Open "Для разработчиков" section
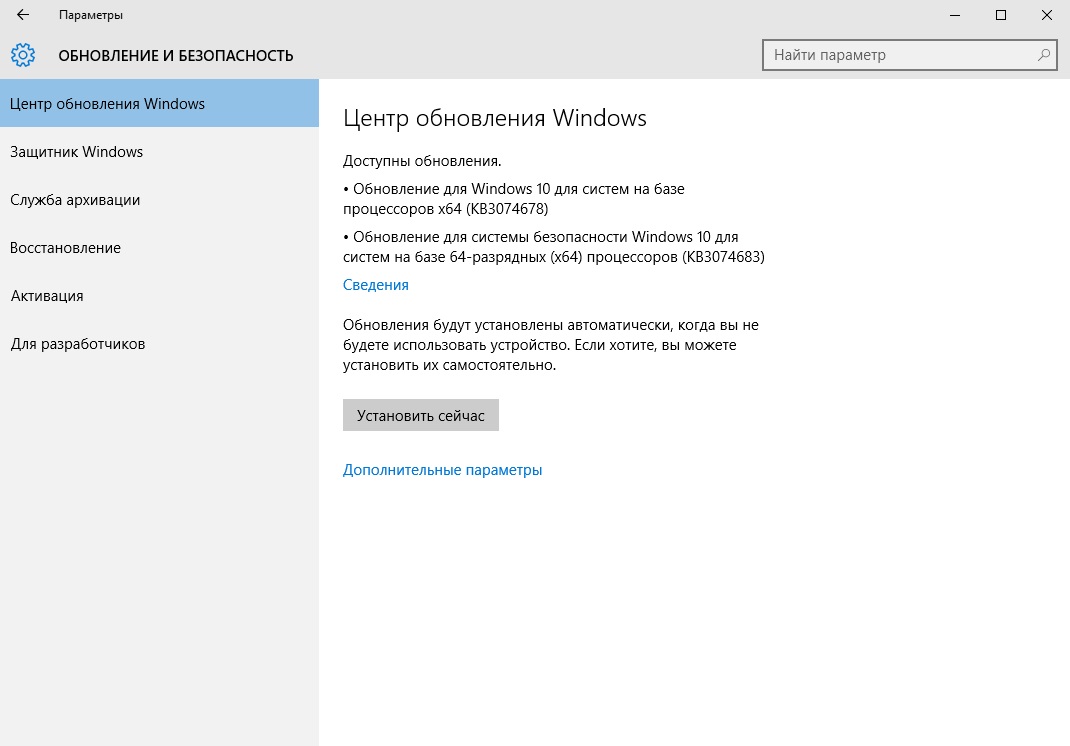This screenshot has height=746, width=1070. (x=159, y=344)
